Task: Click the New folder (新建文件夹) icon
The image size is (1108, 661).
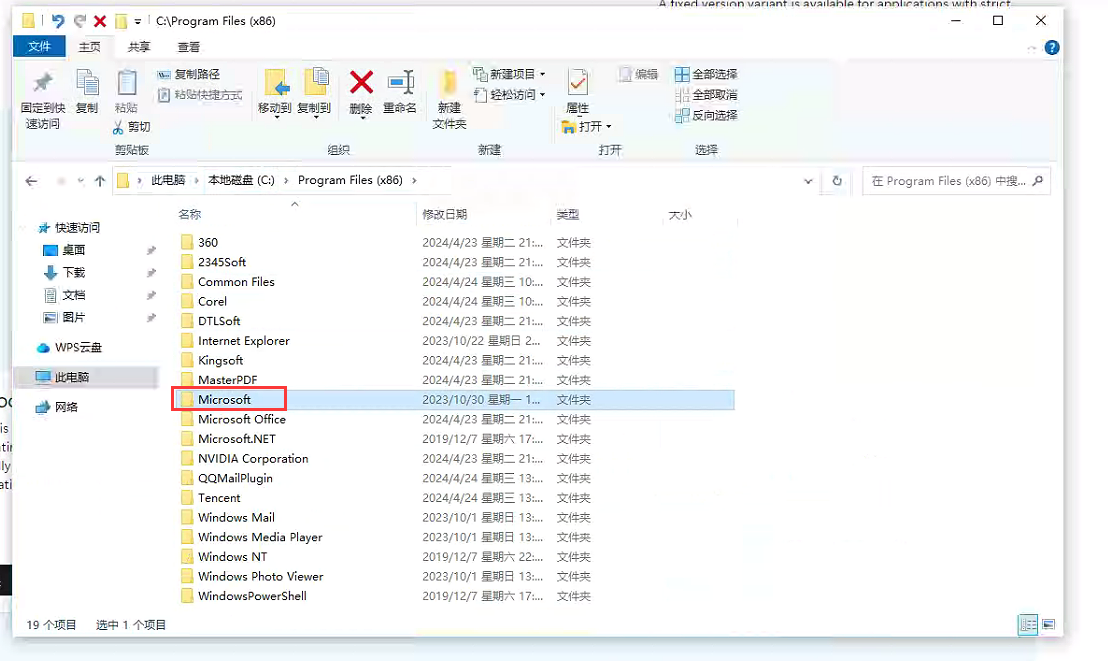Action: 449,83
